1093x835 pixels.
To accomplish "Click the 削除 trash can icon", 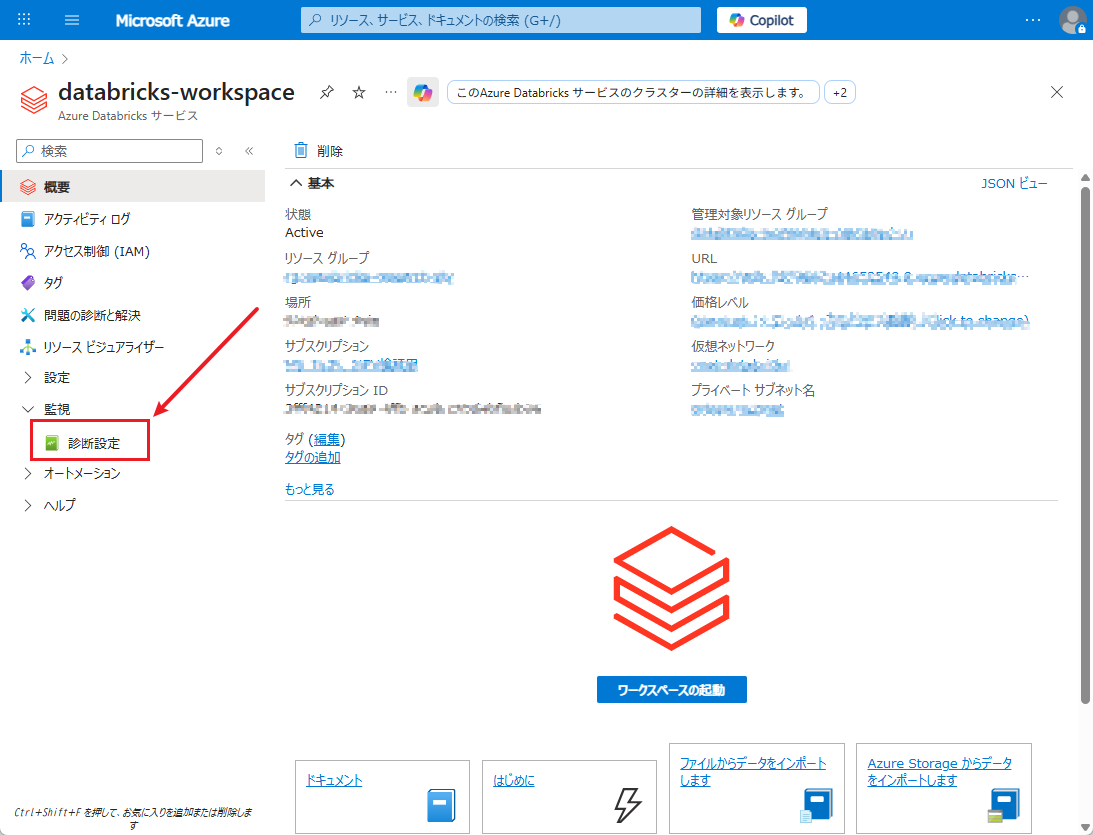I will coord(300,151).
